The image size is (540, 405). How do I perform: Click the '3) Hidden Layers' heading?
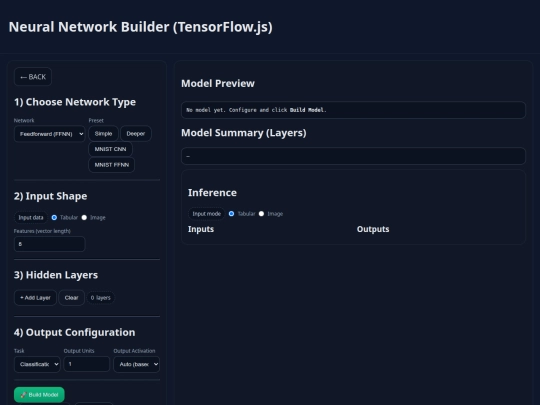pos(56,275)
